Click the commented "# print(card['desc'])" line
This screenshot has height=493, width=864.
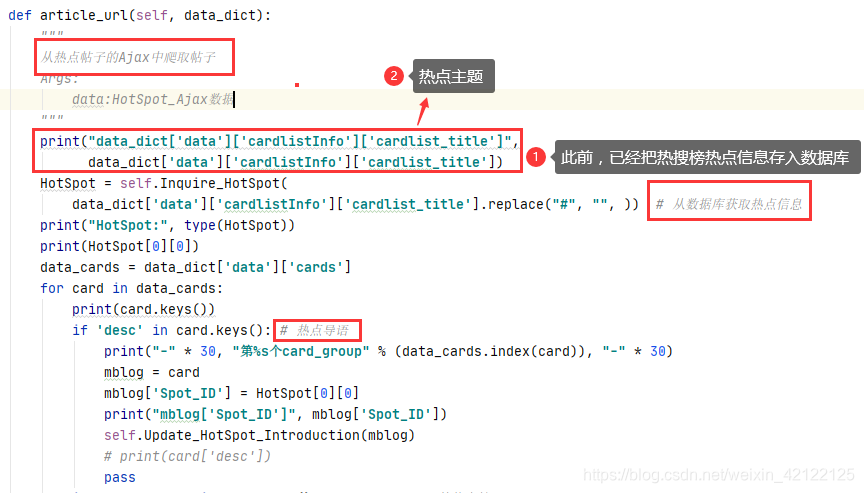187,456
